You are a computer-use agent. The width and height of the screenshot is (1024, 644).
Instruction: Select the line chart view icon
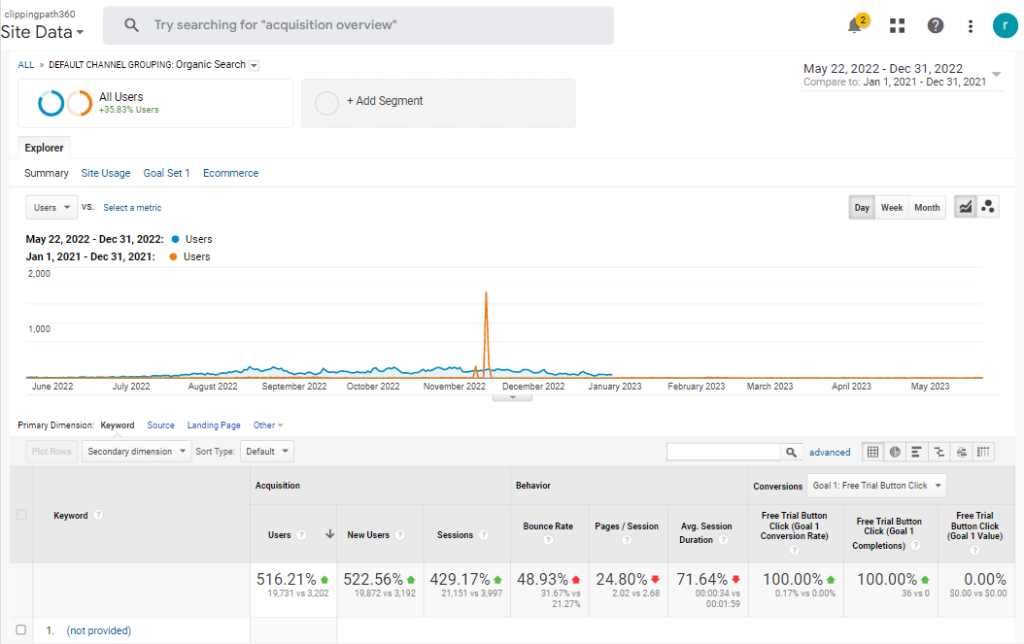click(965, 207)
